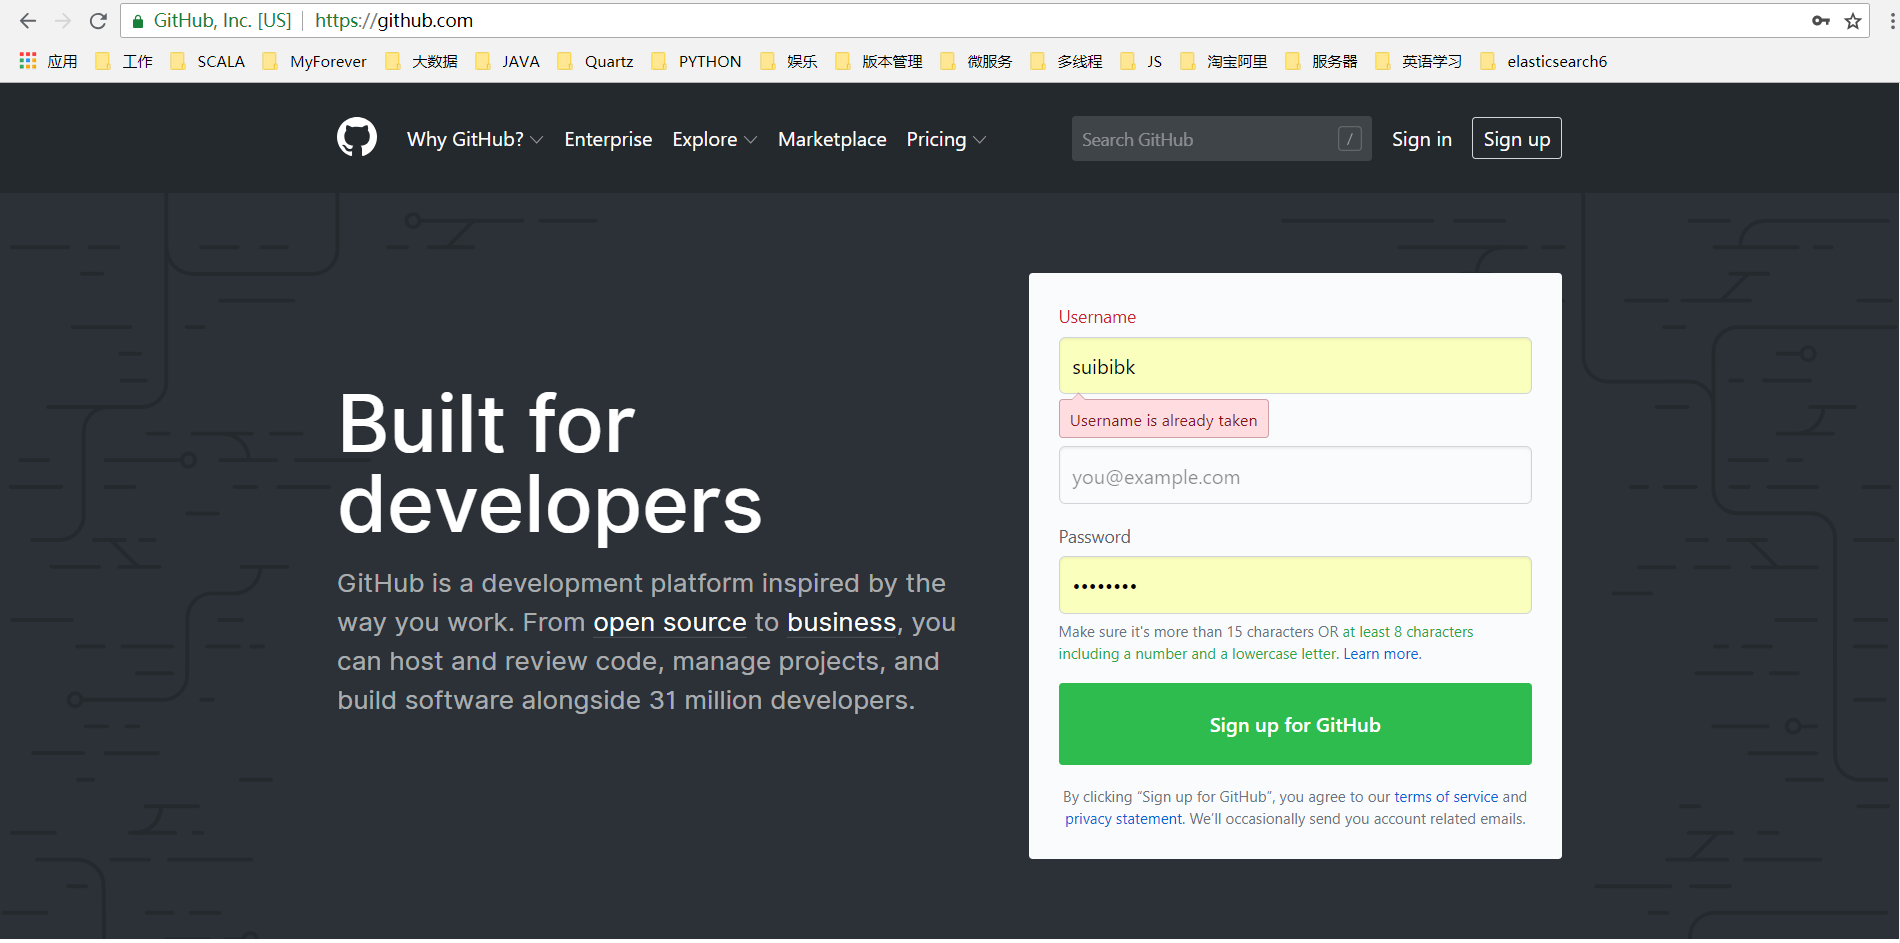Open the business link

pos(841,622)
